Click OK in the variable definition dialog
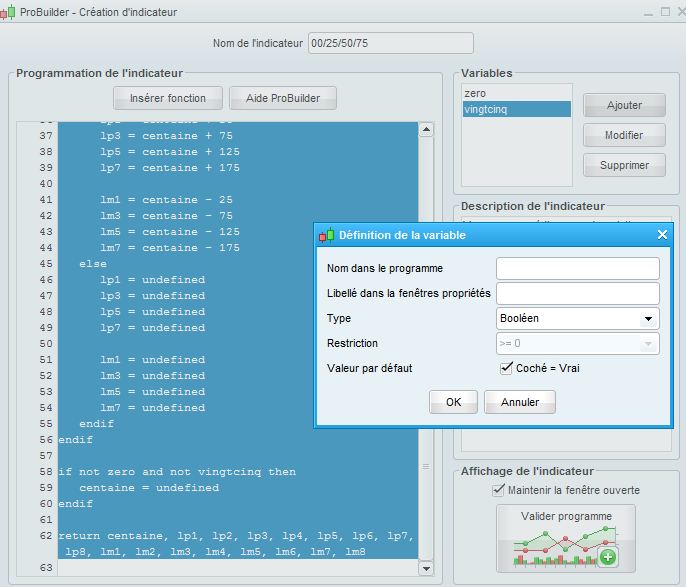Screen dimensions: 686x587 [x=453, y=402]
